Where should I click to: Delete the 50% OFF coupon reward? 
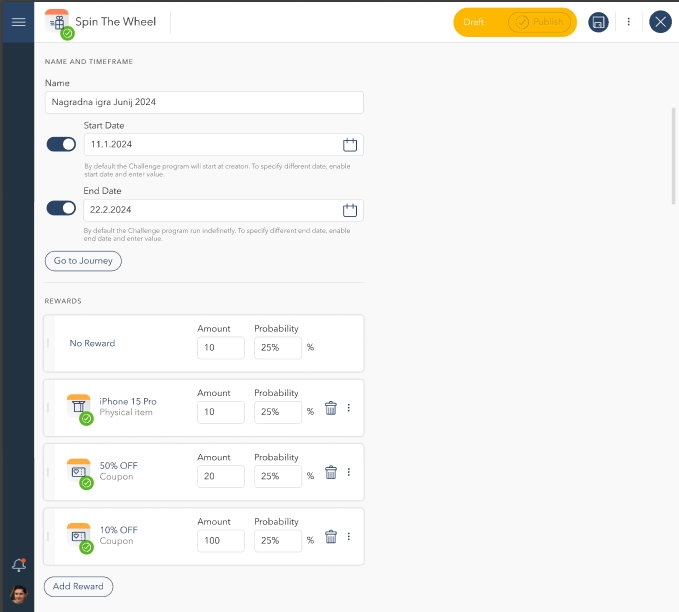(331, 472)
